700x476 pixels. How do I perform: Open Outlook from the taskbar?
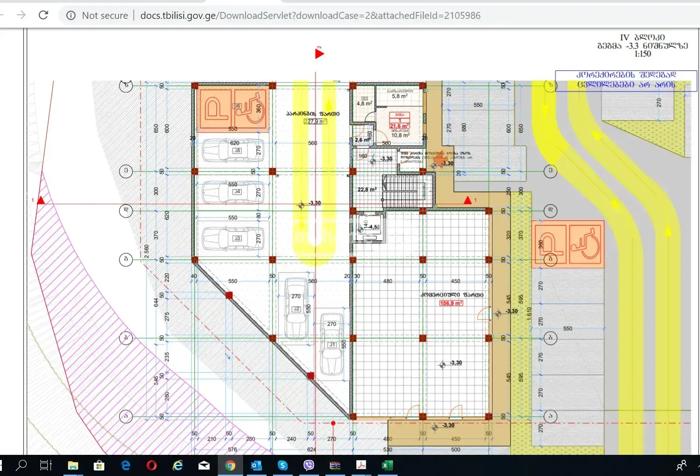click(x=256, y=466)
